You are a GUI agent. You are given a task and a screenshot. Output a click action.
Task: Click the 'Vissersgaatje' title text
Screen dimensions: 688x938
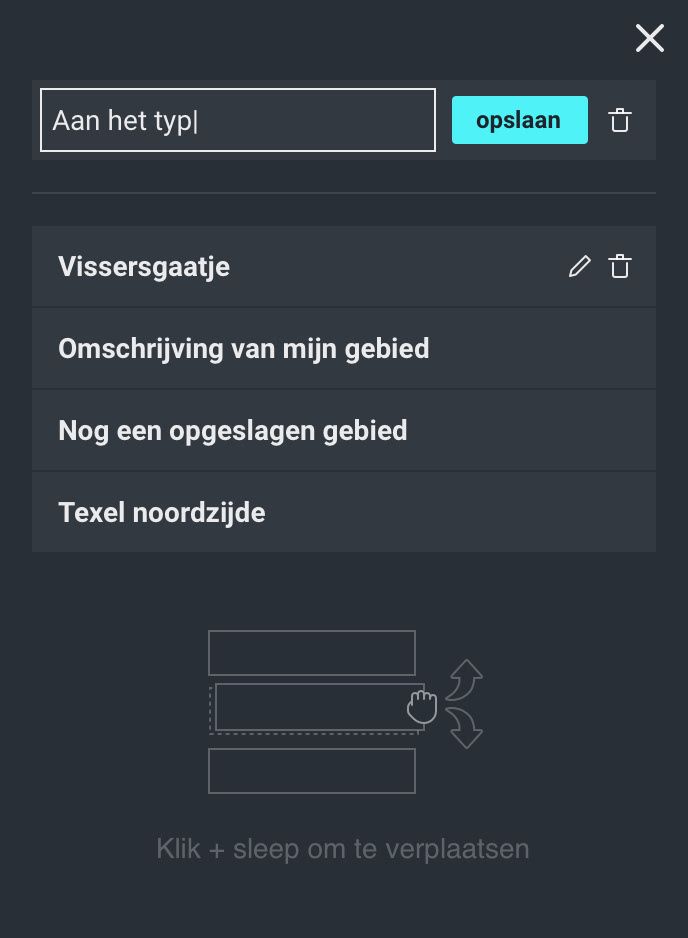[x=144, y=267]
